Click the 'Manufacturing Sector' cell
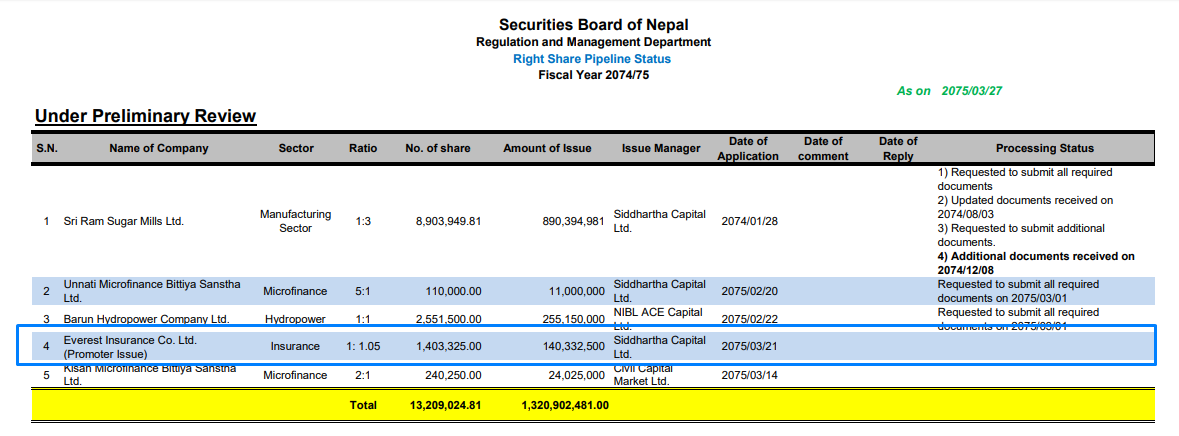The image size is (1179, 436). [295, 221]
